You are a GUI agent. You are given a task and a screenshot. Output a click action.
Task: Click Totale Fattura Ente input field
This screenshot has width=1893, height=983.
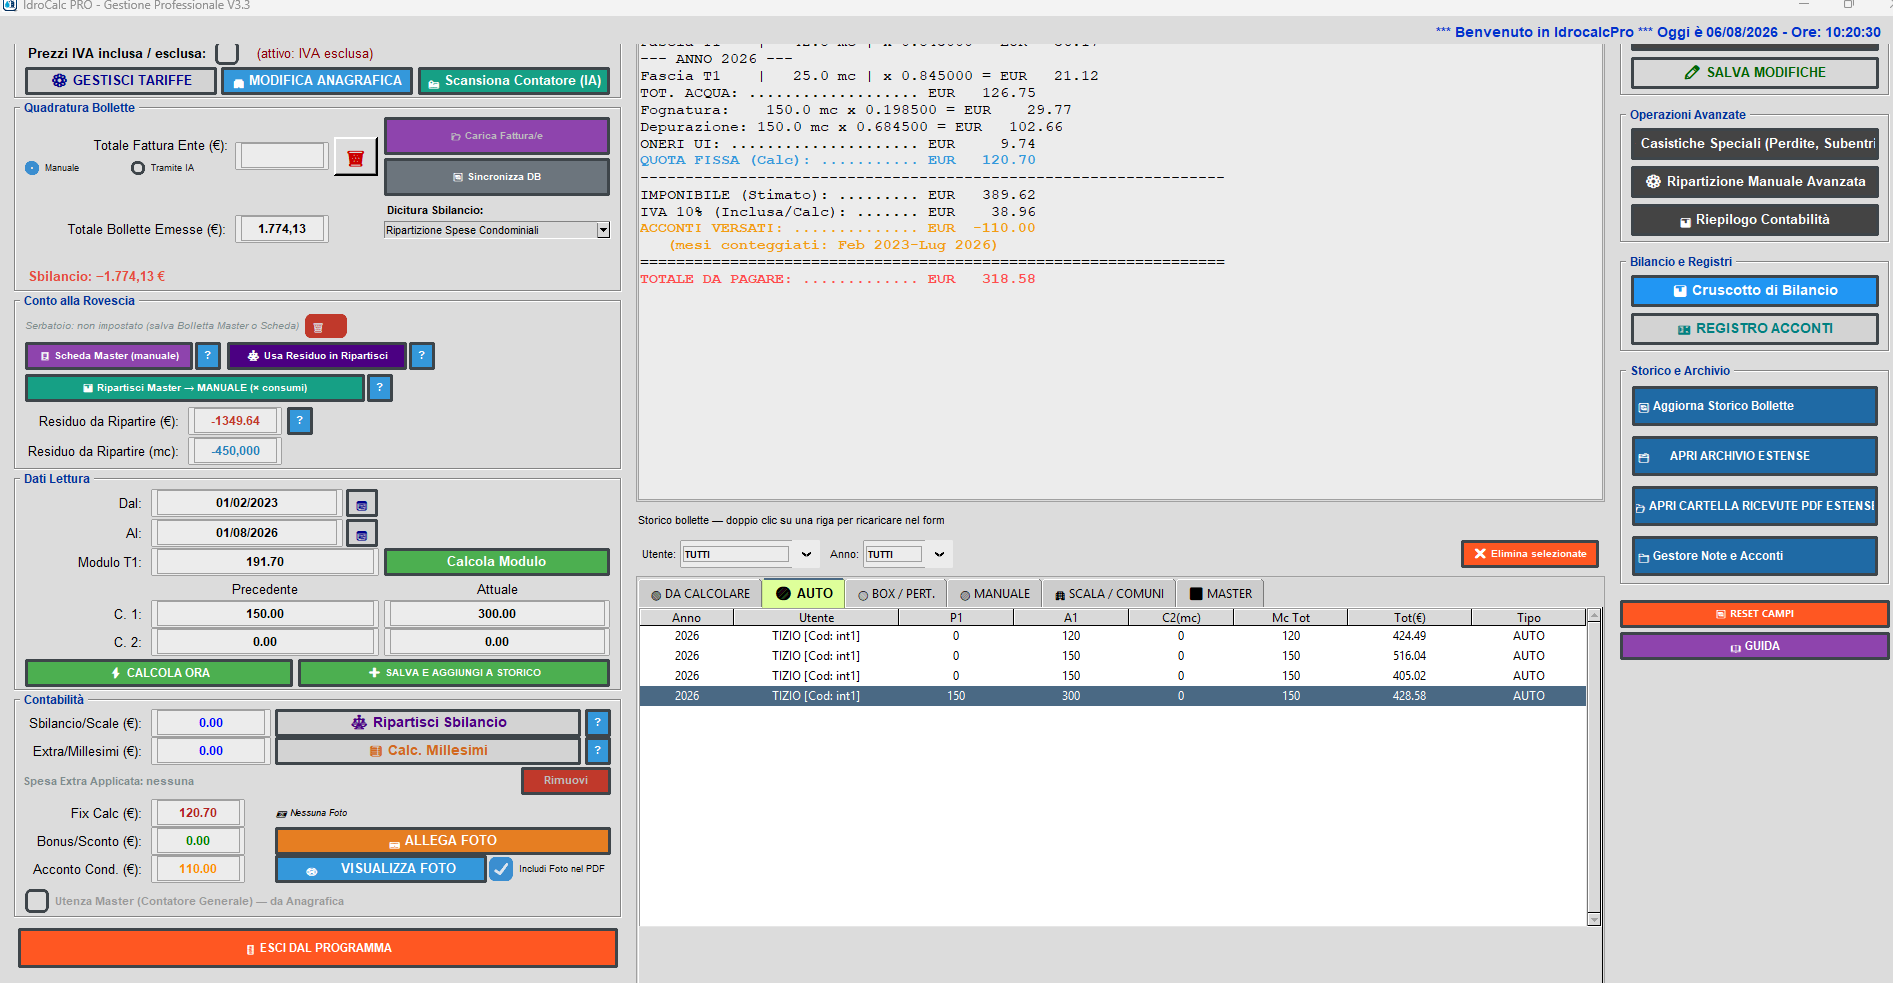point(283,155)
